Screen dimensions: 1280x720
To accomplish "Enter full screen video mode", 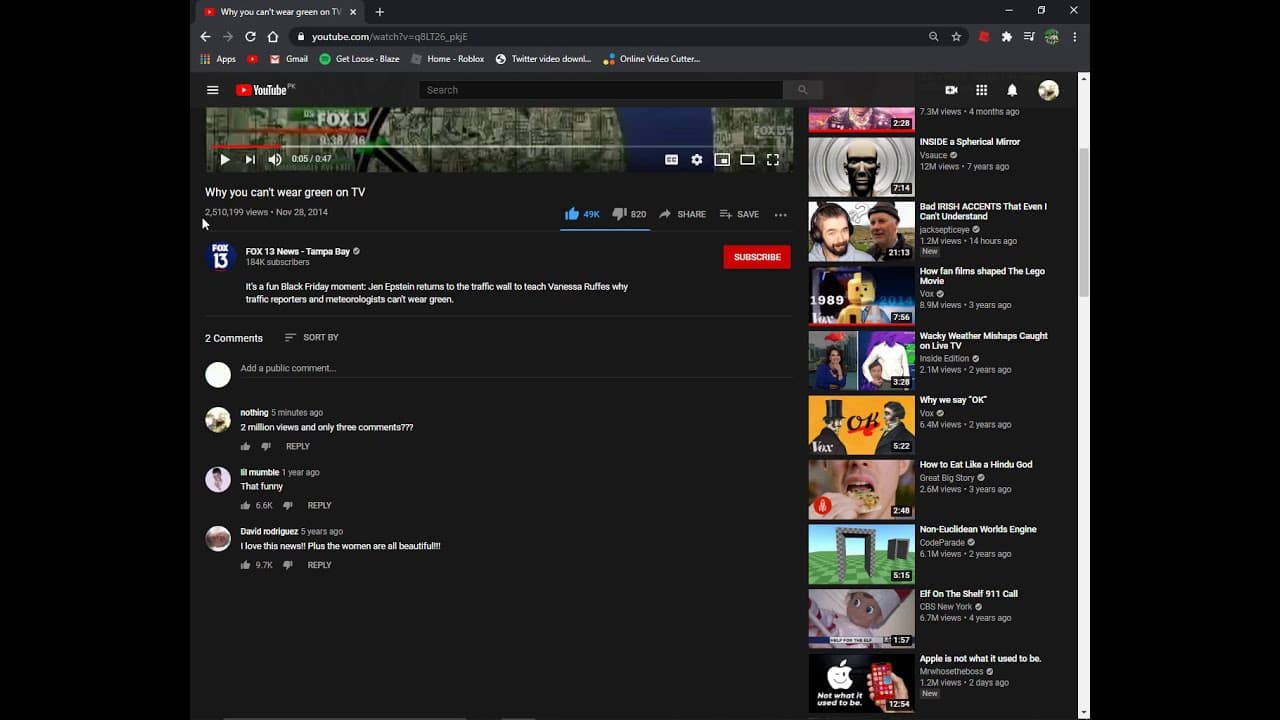I will 773,159.
